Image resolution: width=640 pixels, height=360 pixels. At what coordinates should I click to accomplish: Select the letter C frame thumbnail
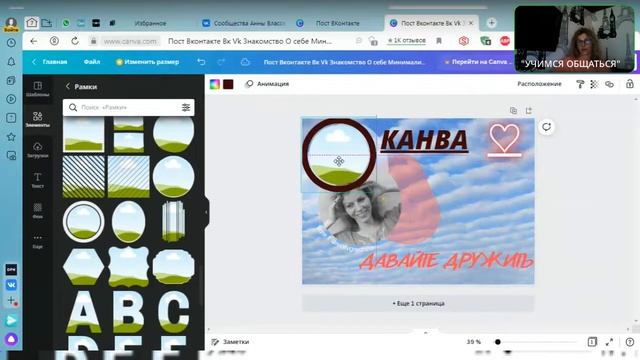(x=173, y=311)
